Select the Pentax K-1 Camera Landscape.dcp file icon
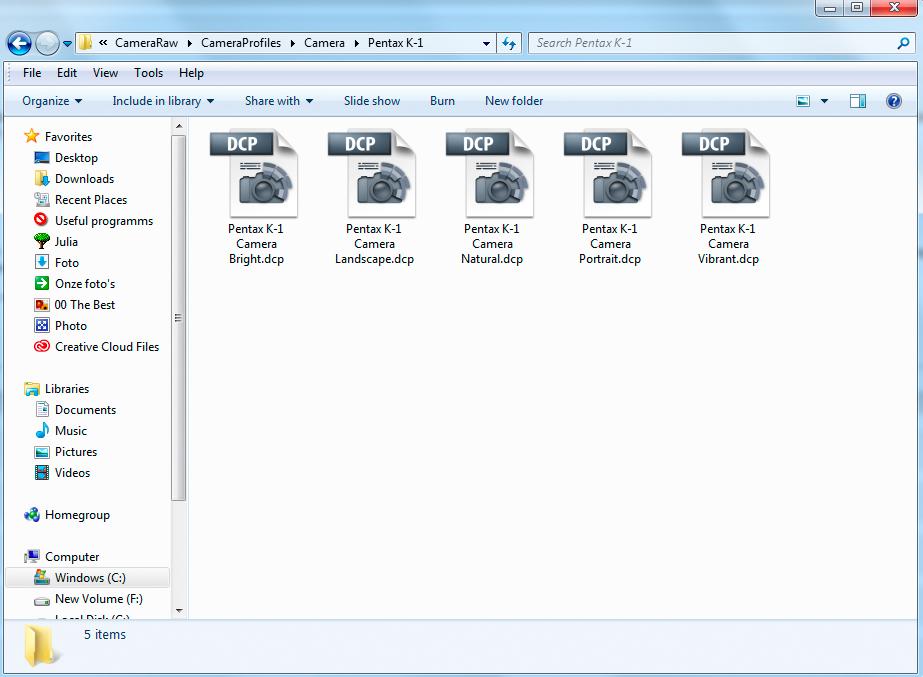 point(372,173)
